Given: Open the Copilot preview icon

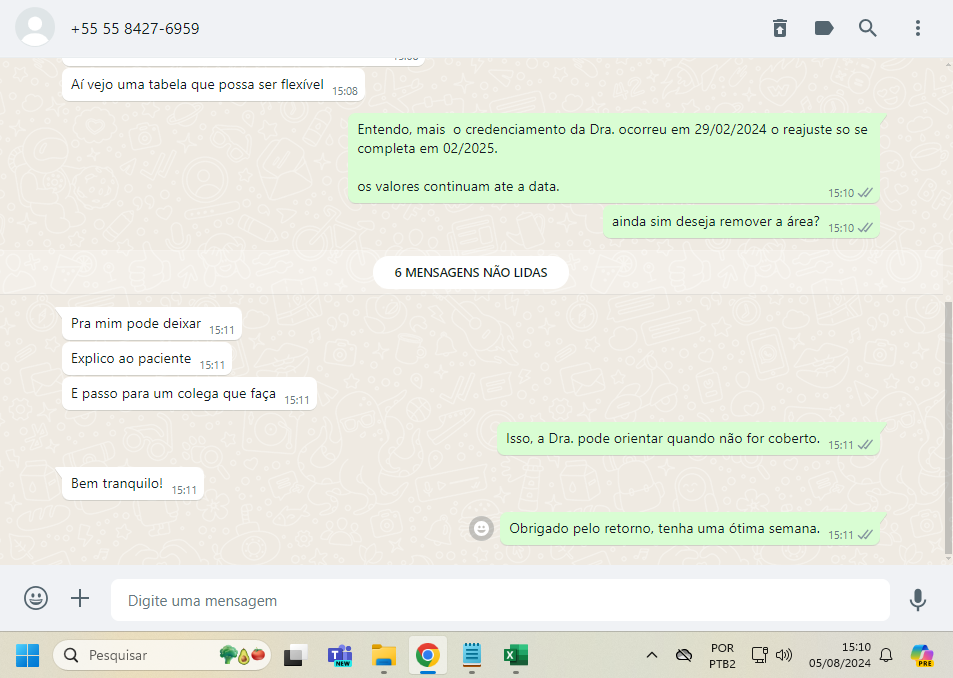Looking at the screenshot, I should 922,655.
